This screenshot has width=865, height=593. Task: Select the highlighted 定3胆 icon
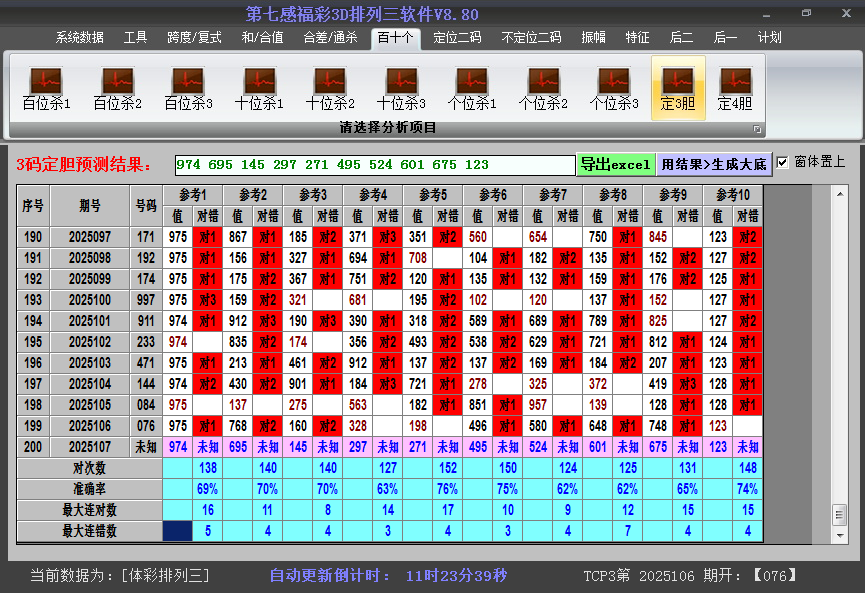tap(678, 88)
